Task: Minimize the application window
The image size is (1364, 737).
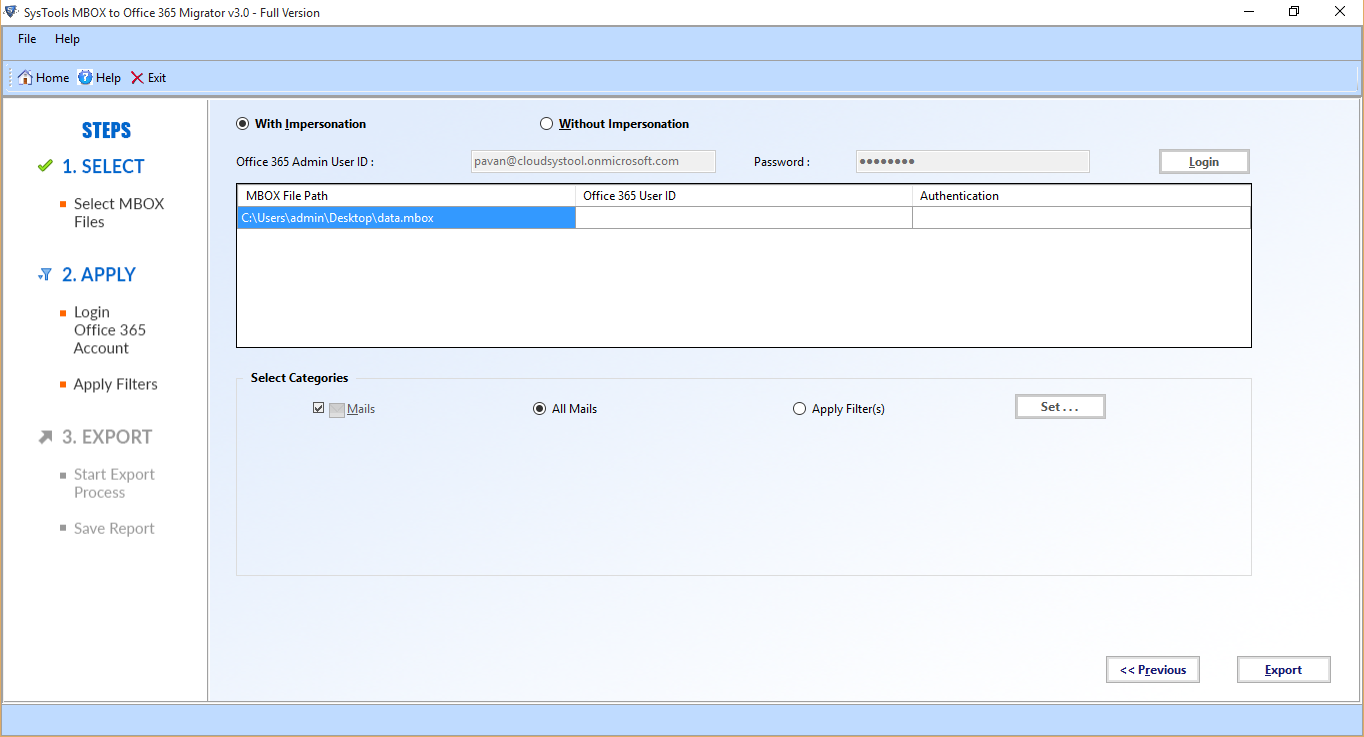Action: point(1248,12)
